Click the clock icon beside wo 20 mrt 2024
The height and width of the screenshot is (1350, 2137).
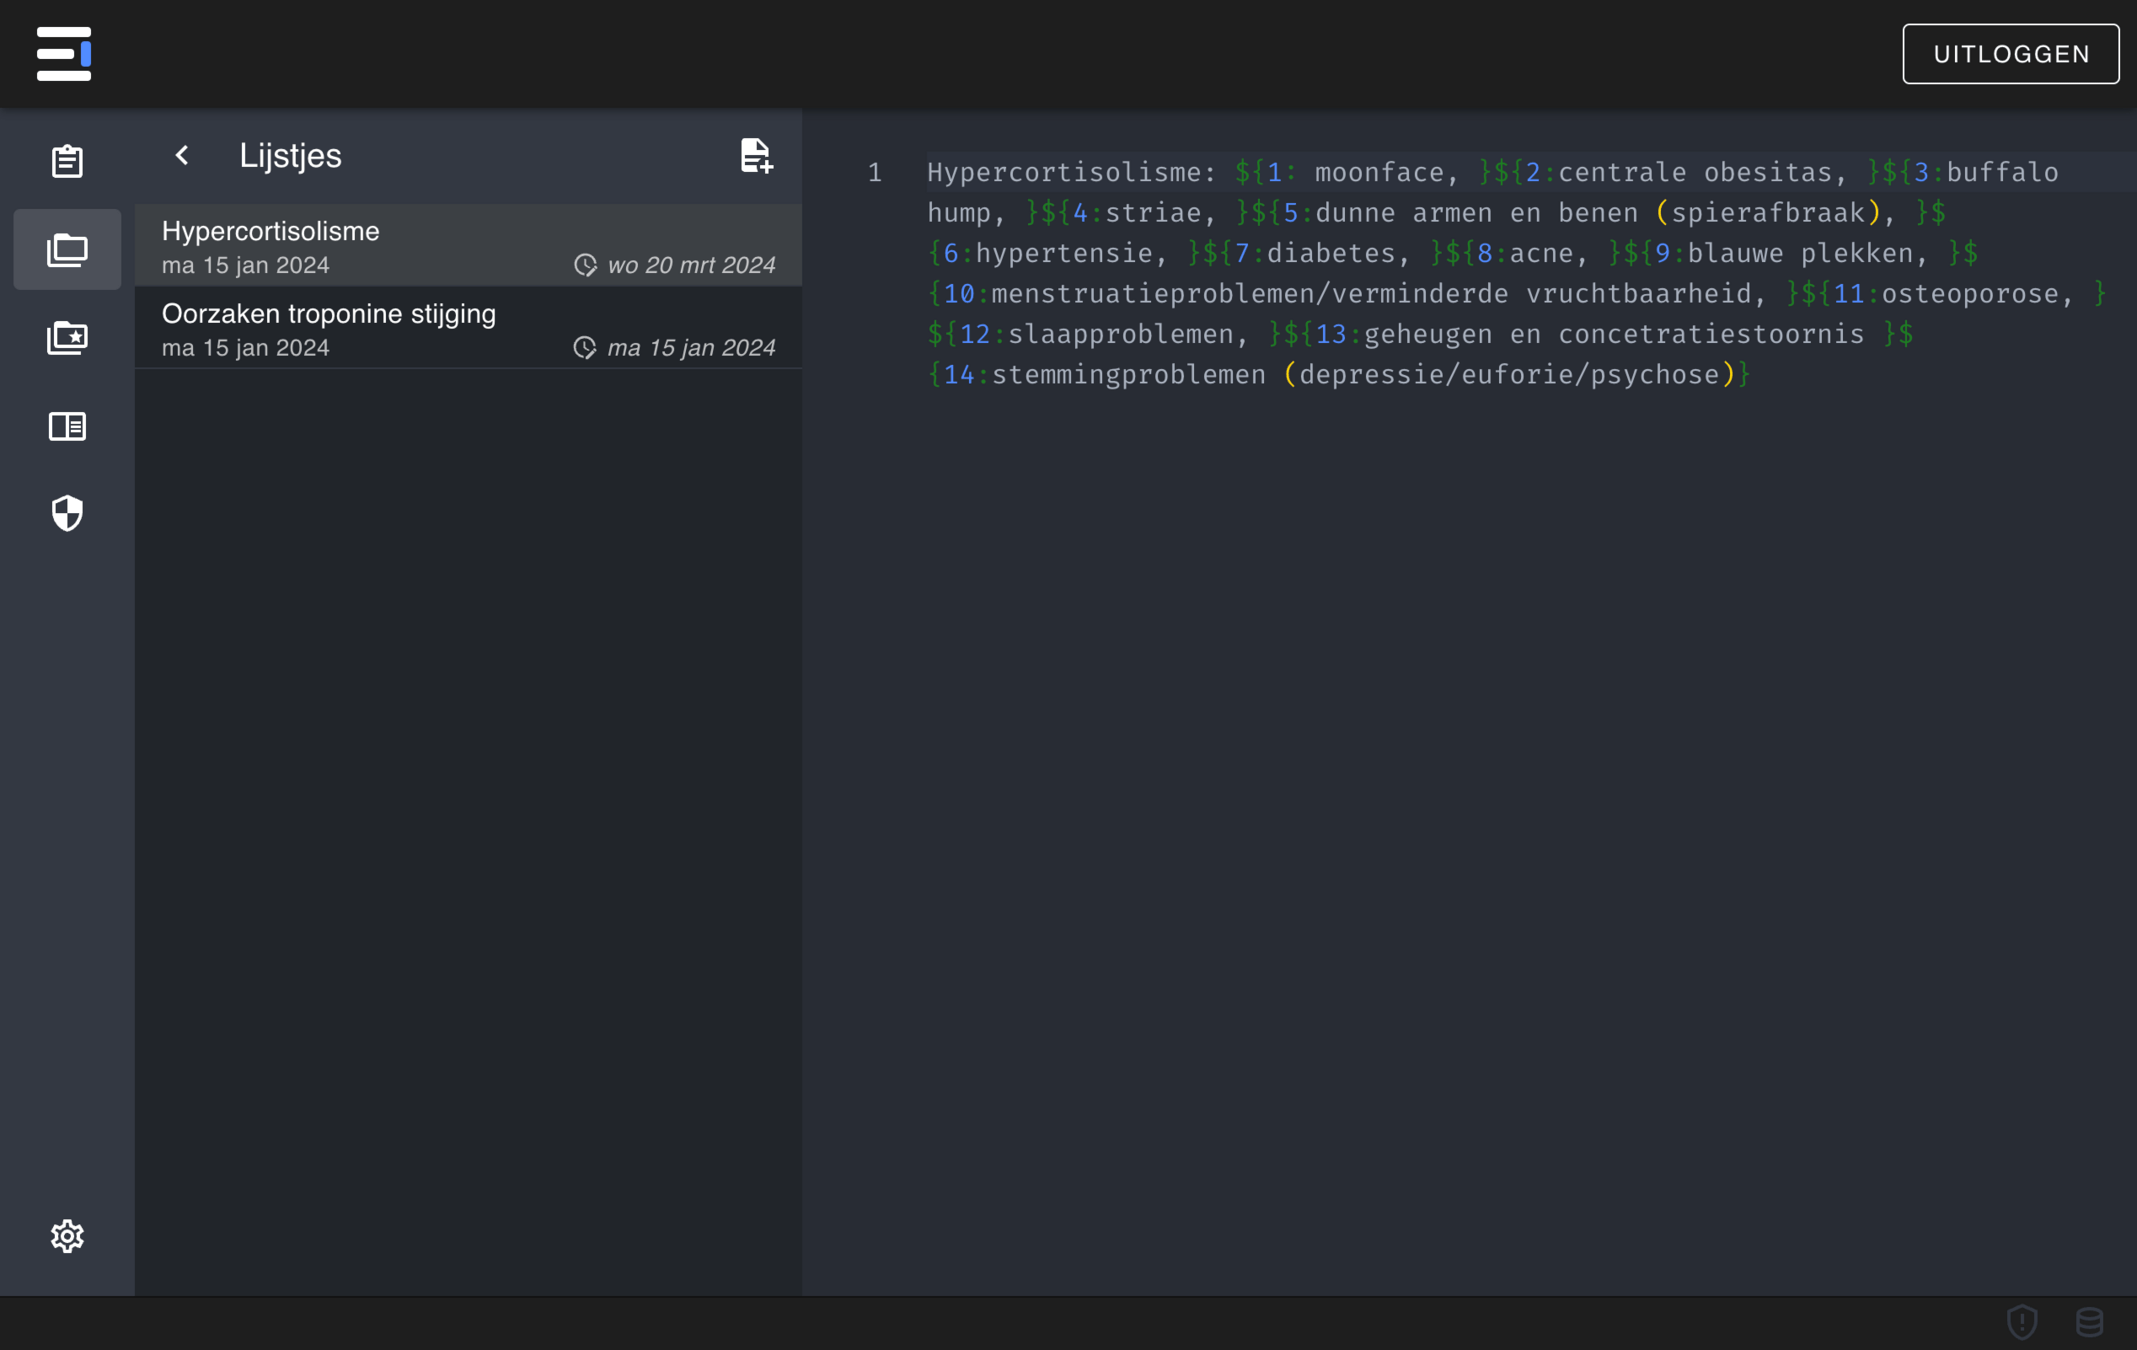pos(585,265)
